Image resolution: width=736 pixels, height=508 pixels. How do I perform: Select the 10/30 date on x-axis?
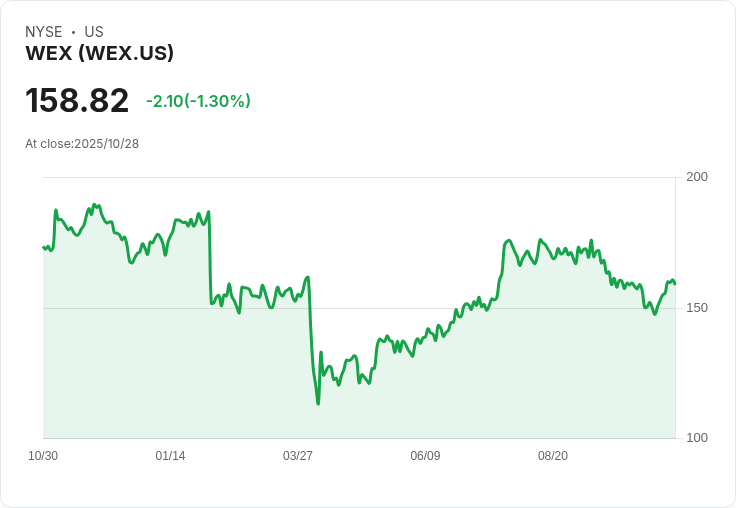click(43, 456)
